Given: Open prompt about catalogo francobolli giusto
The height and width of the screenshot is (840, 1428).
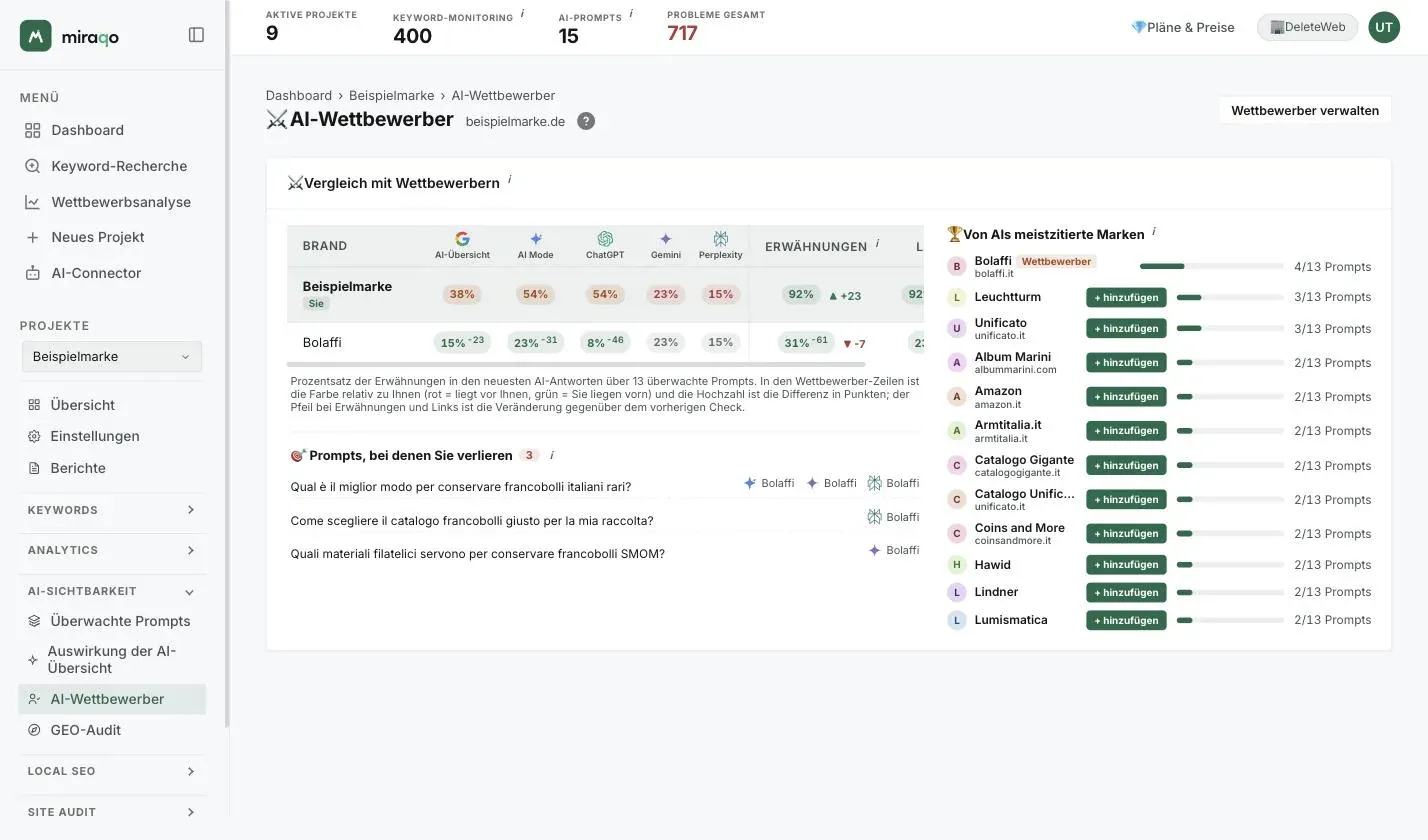Looking at the screenshot, I should [472, 521].
